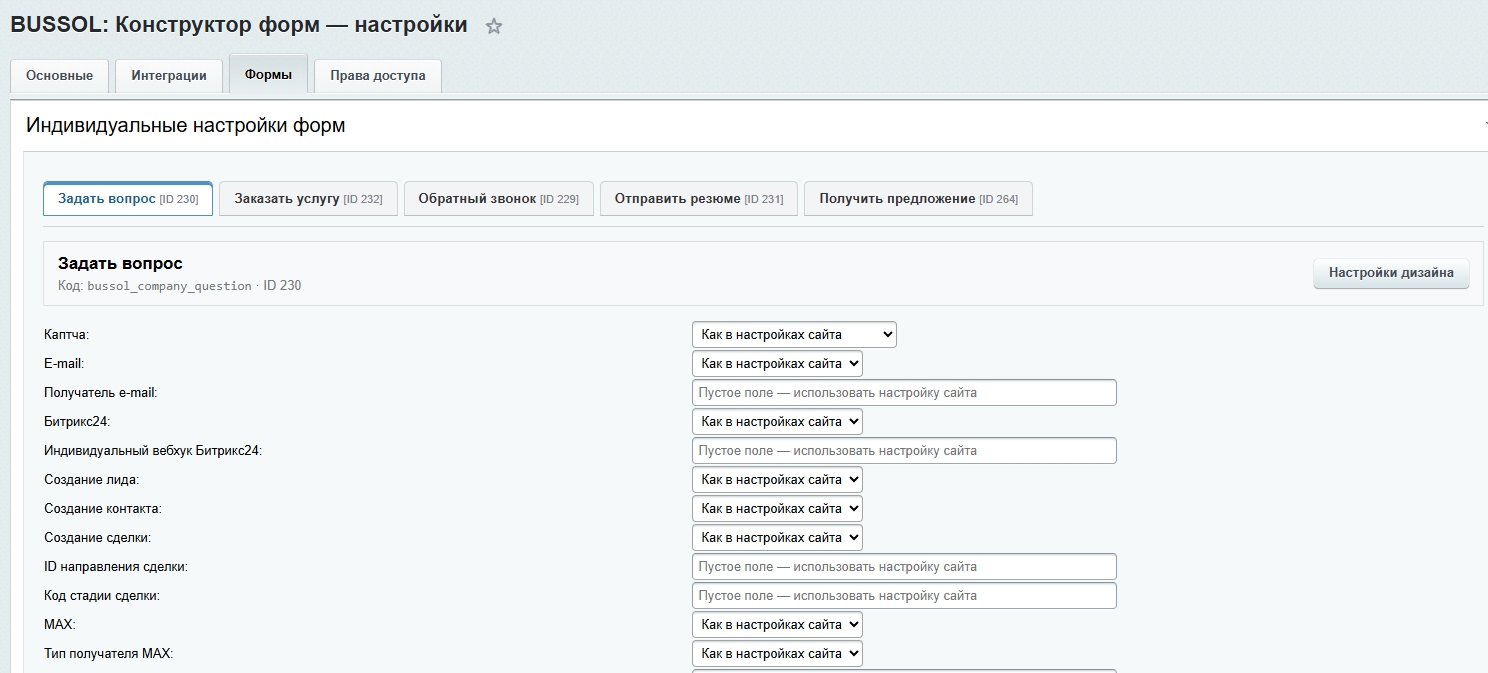Open Настройки дизайна button
This screenshot has width=1488, height=673.
1391,273
